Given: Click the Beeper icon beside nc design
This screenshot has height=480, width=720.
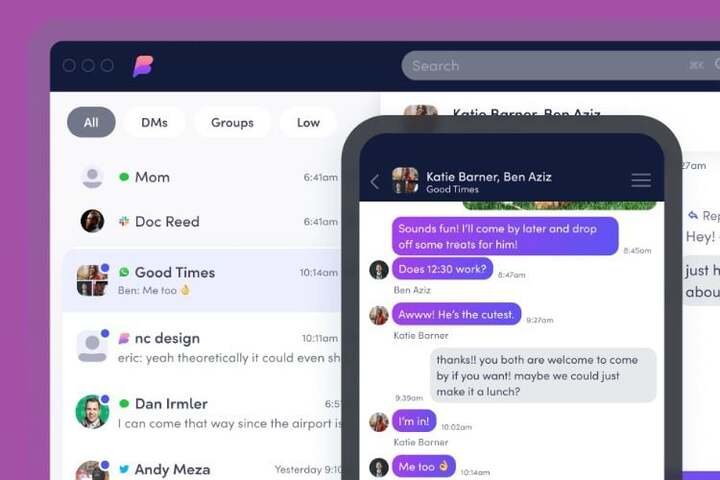Looking at the screenshot, I should pos(124,339).
